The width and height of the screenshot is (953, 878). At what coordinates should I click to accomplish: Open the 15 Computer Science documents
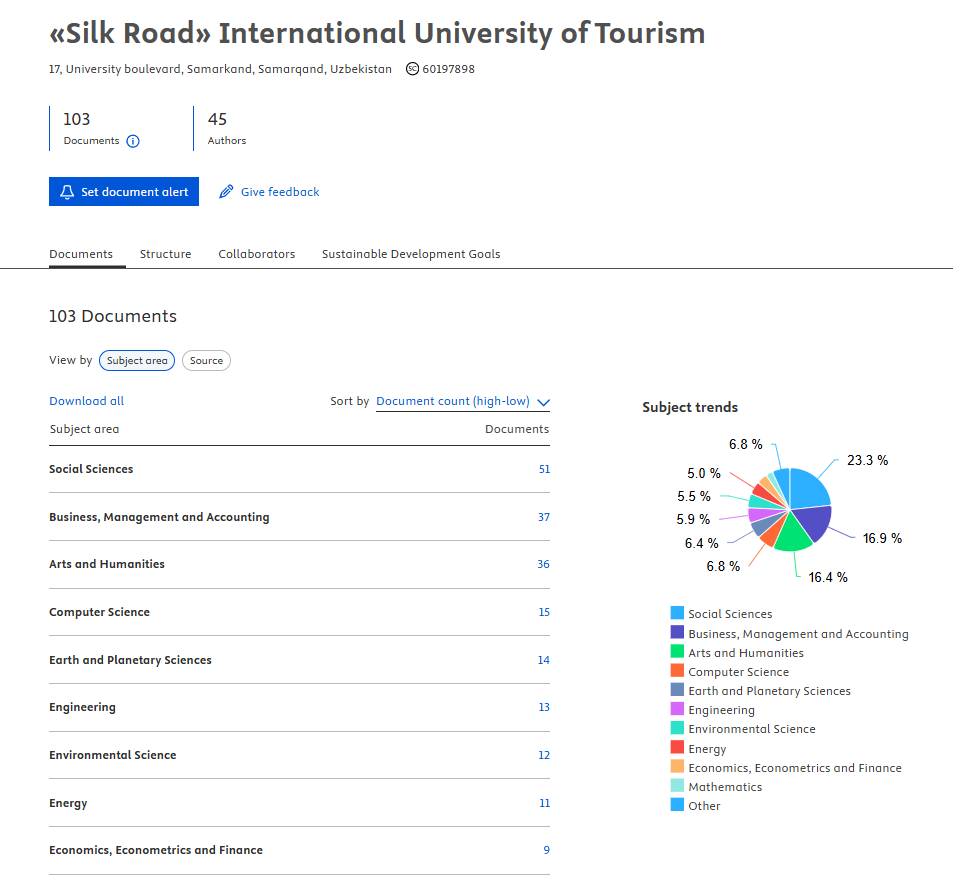click(x=544, y=612)
